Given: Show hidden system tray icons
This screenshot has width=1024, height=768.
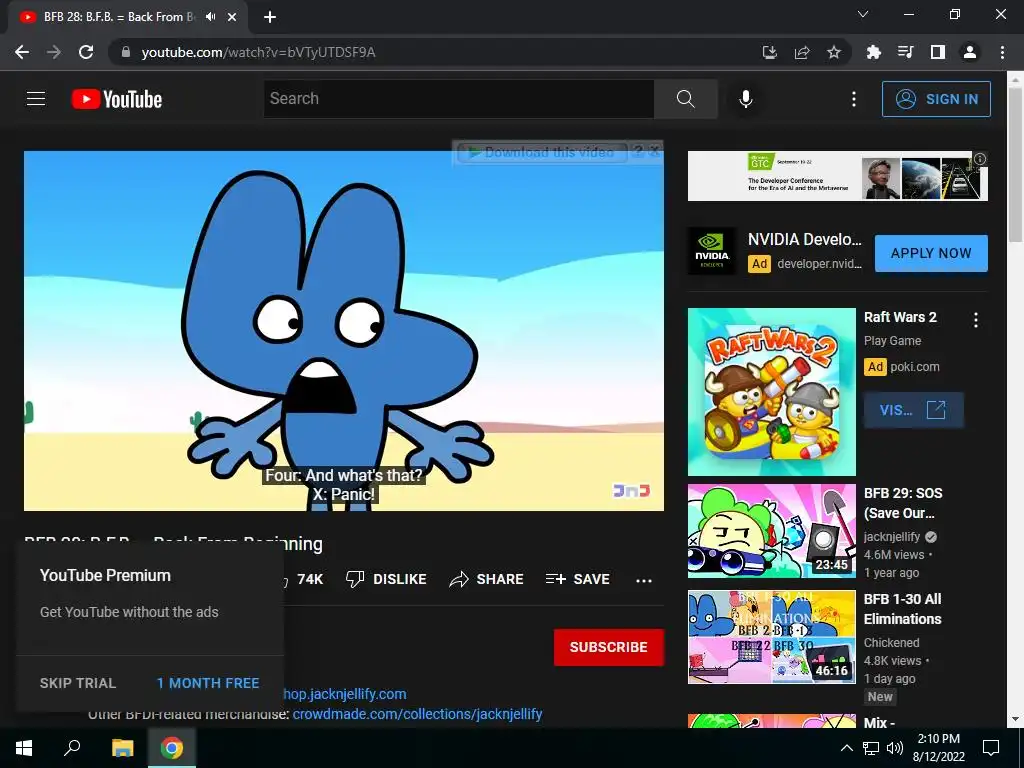Looking at the screenshot, I should pyautogui.click(x=846, y=748).
